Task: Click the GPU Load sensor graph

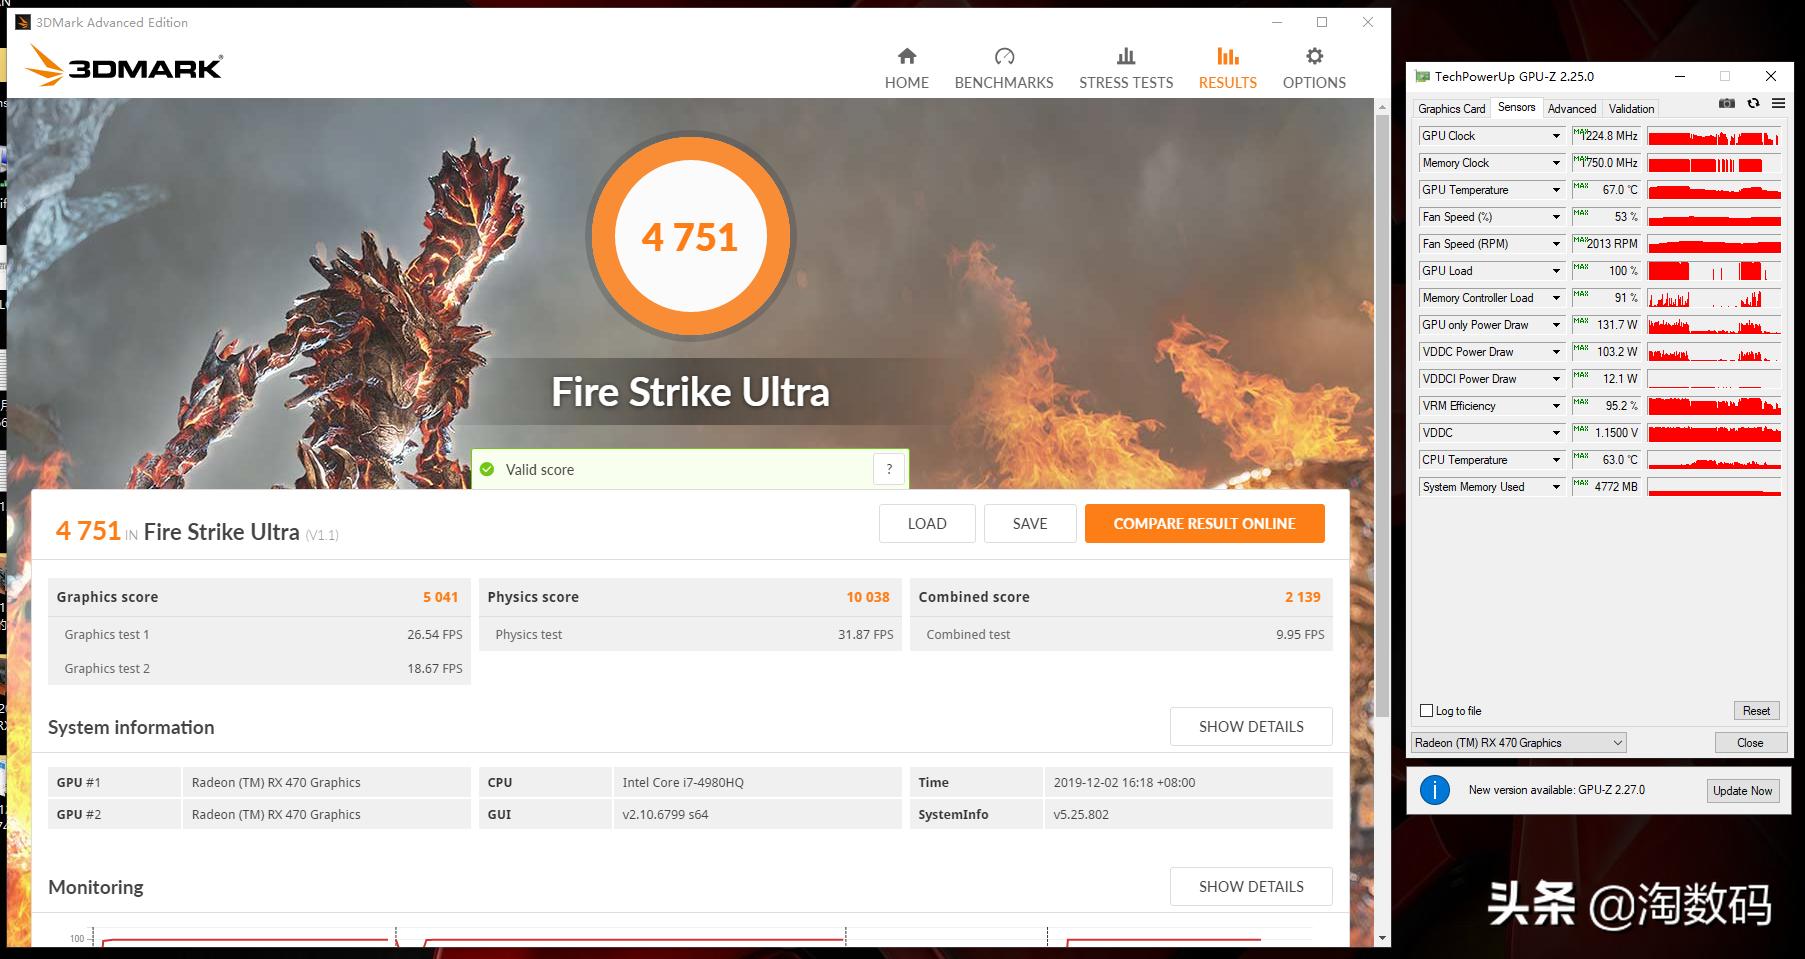Action: click(x=1714, y=271)
